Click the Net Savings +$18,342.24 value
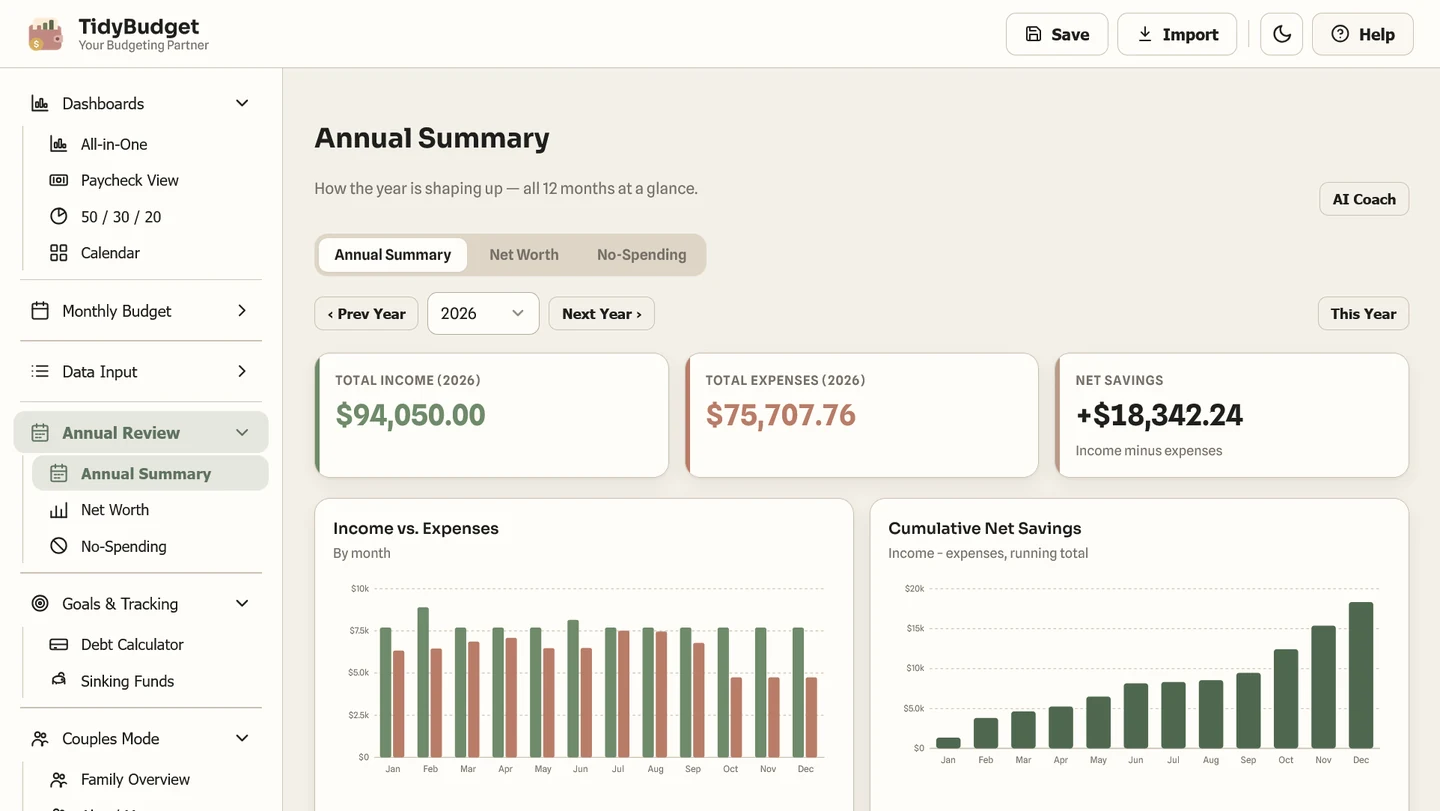1440x811 pixels. [1160, 415]
